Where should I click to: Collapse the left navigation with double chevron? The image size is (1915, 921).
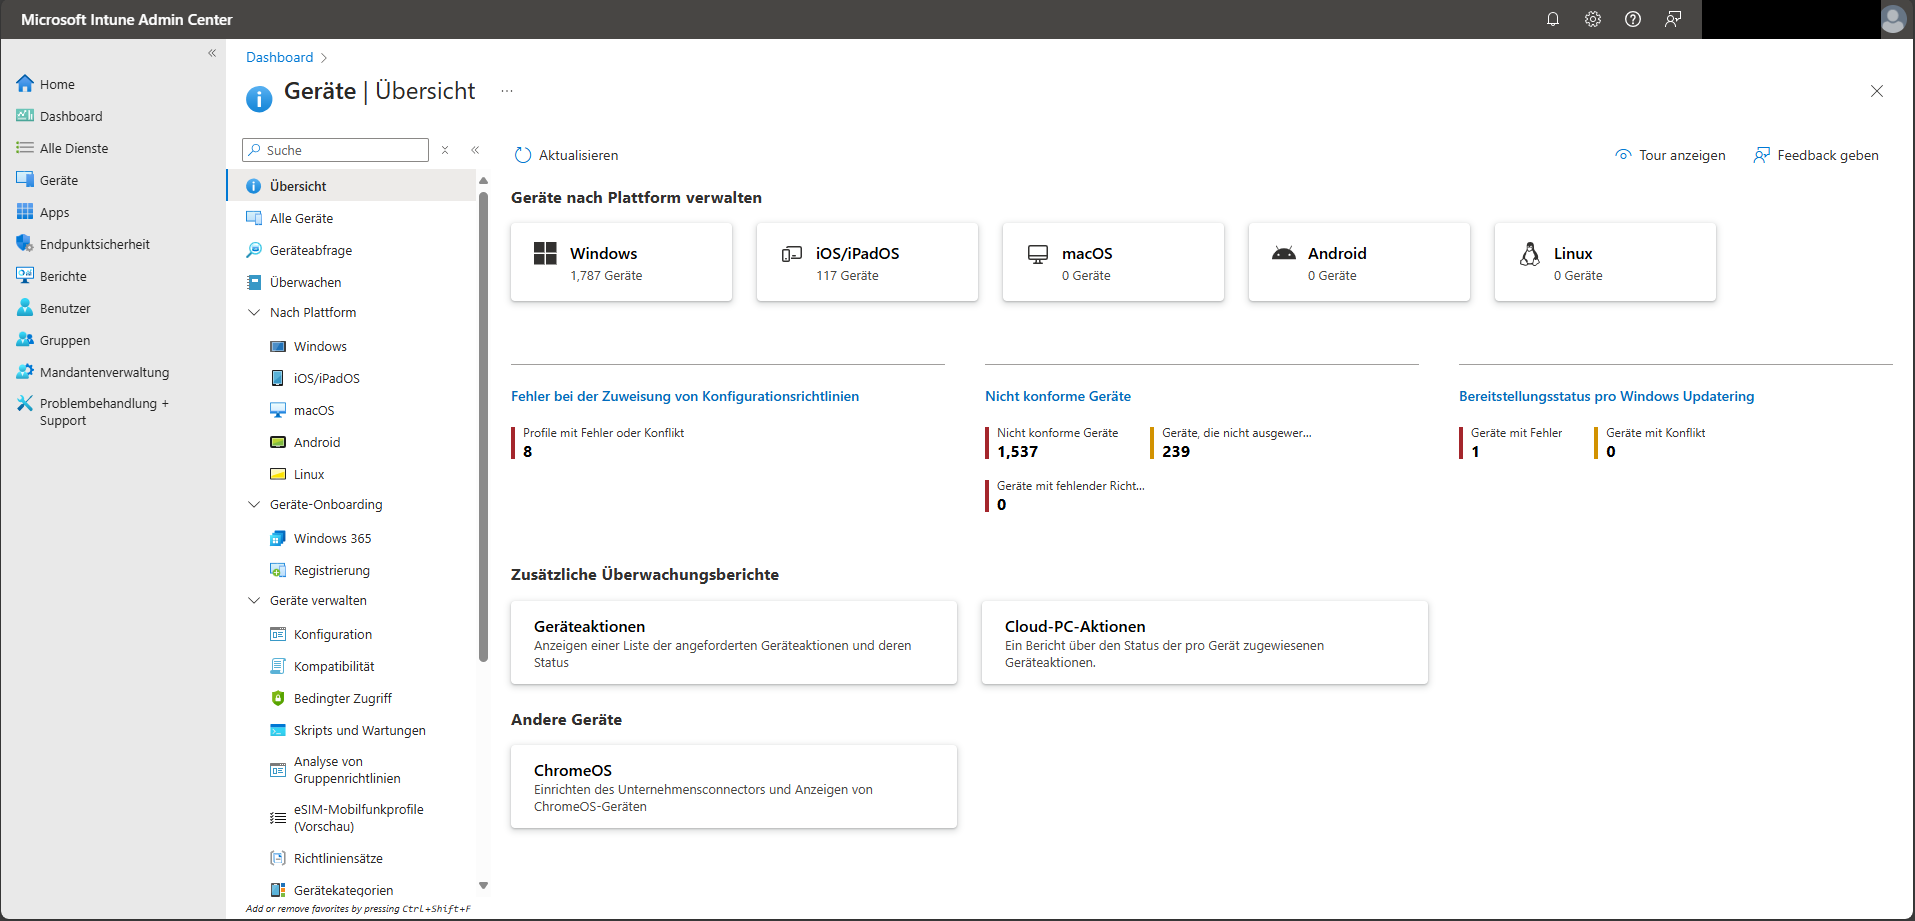[x=212, y=53]
